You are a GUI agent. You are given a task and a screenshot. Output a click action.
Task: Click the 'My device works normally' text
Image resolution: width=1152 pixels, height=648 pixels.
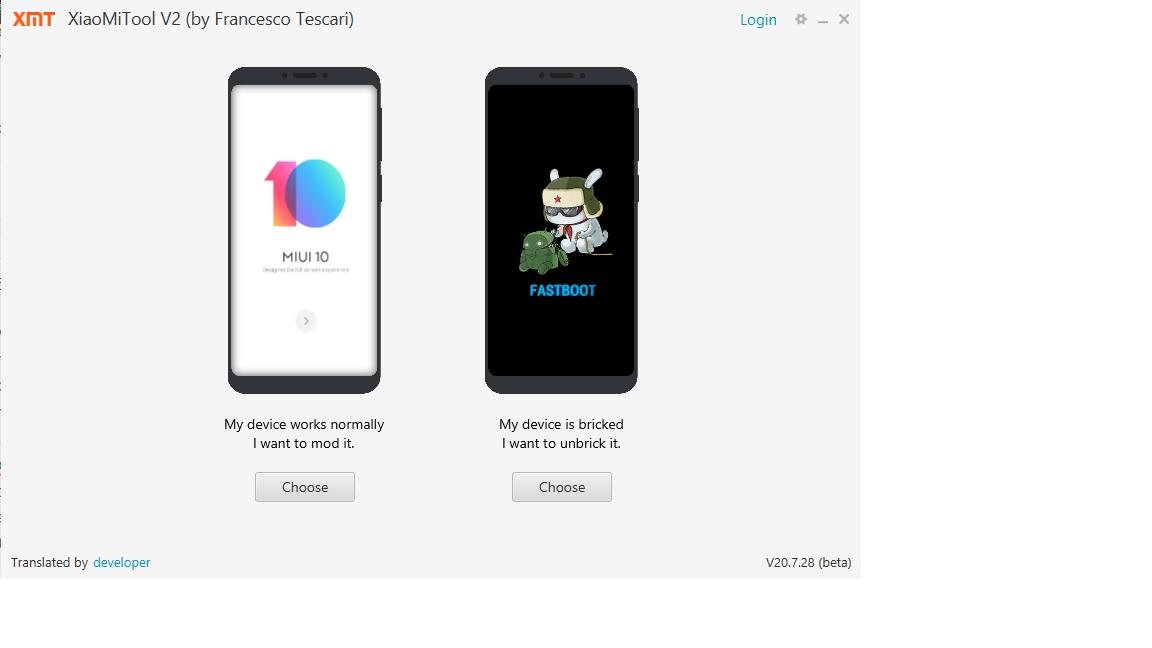(304, 424)
